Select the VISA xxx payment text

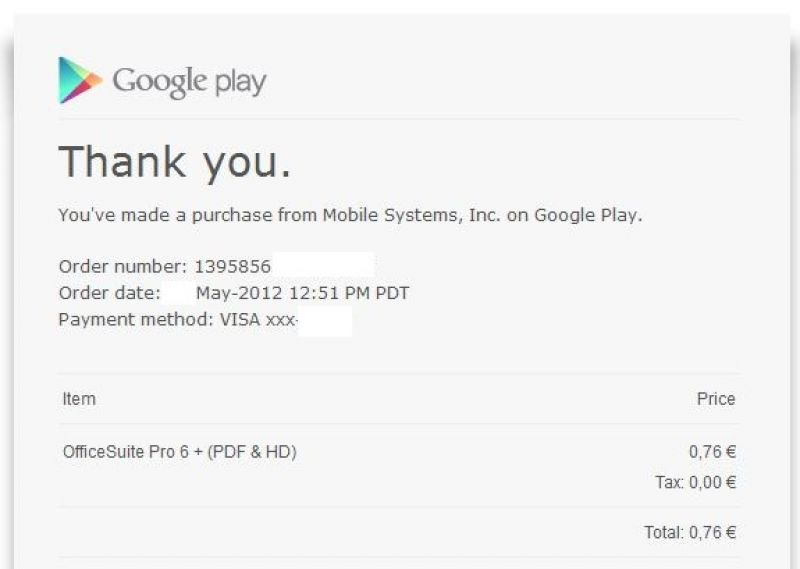[x=258, y=320]
